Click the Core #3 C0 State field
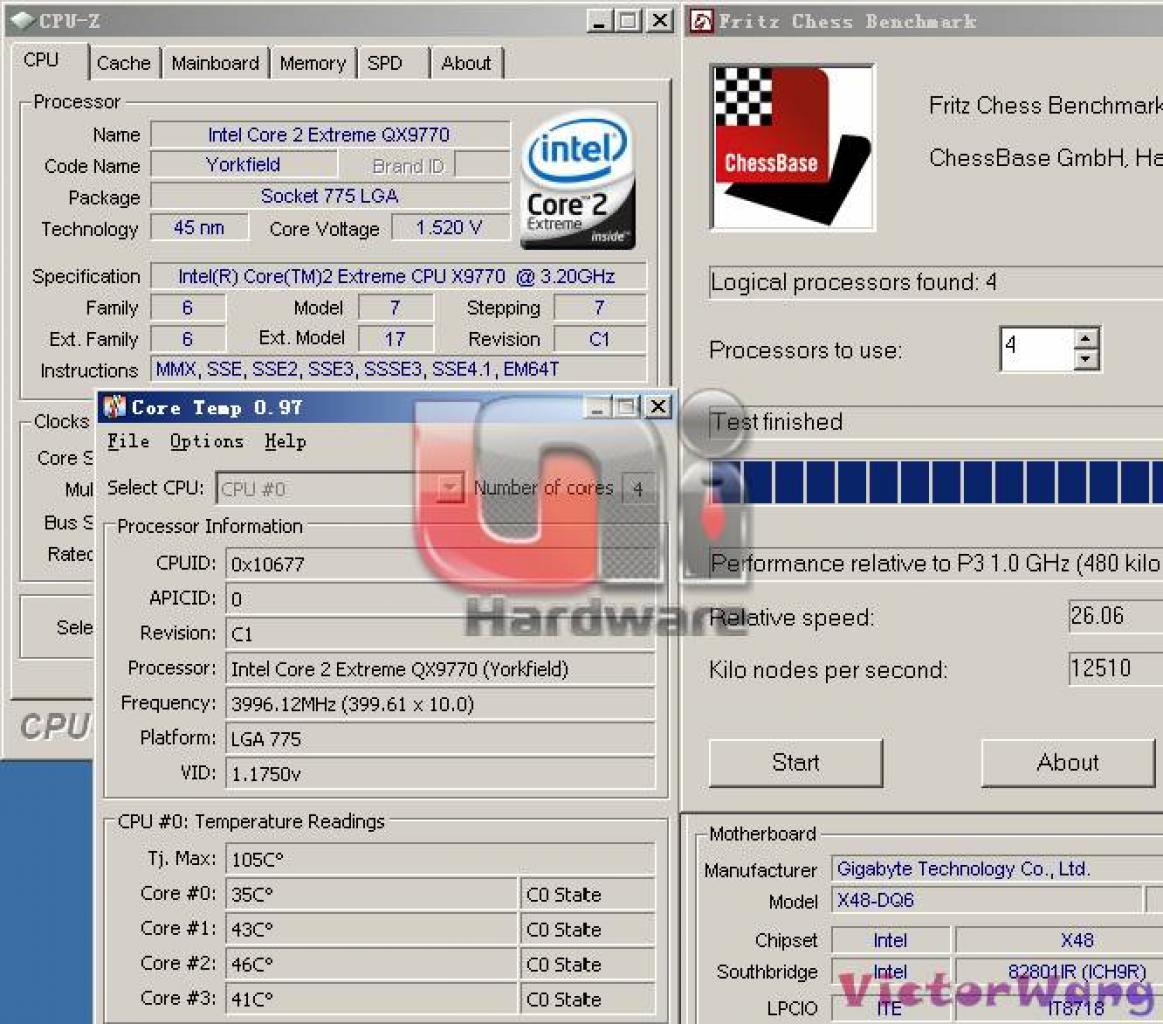Screen dimensions: 1163x1024 tap(587, 999)
